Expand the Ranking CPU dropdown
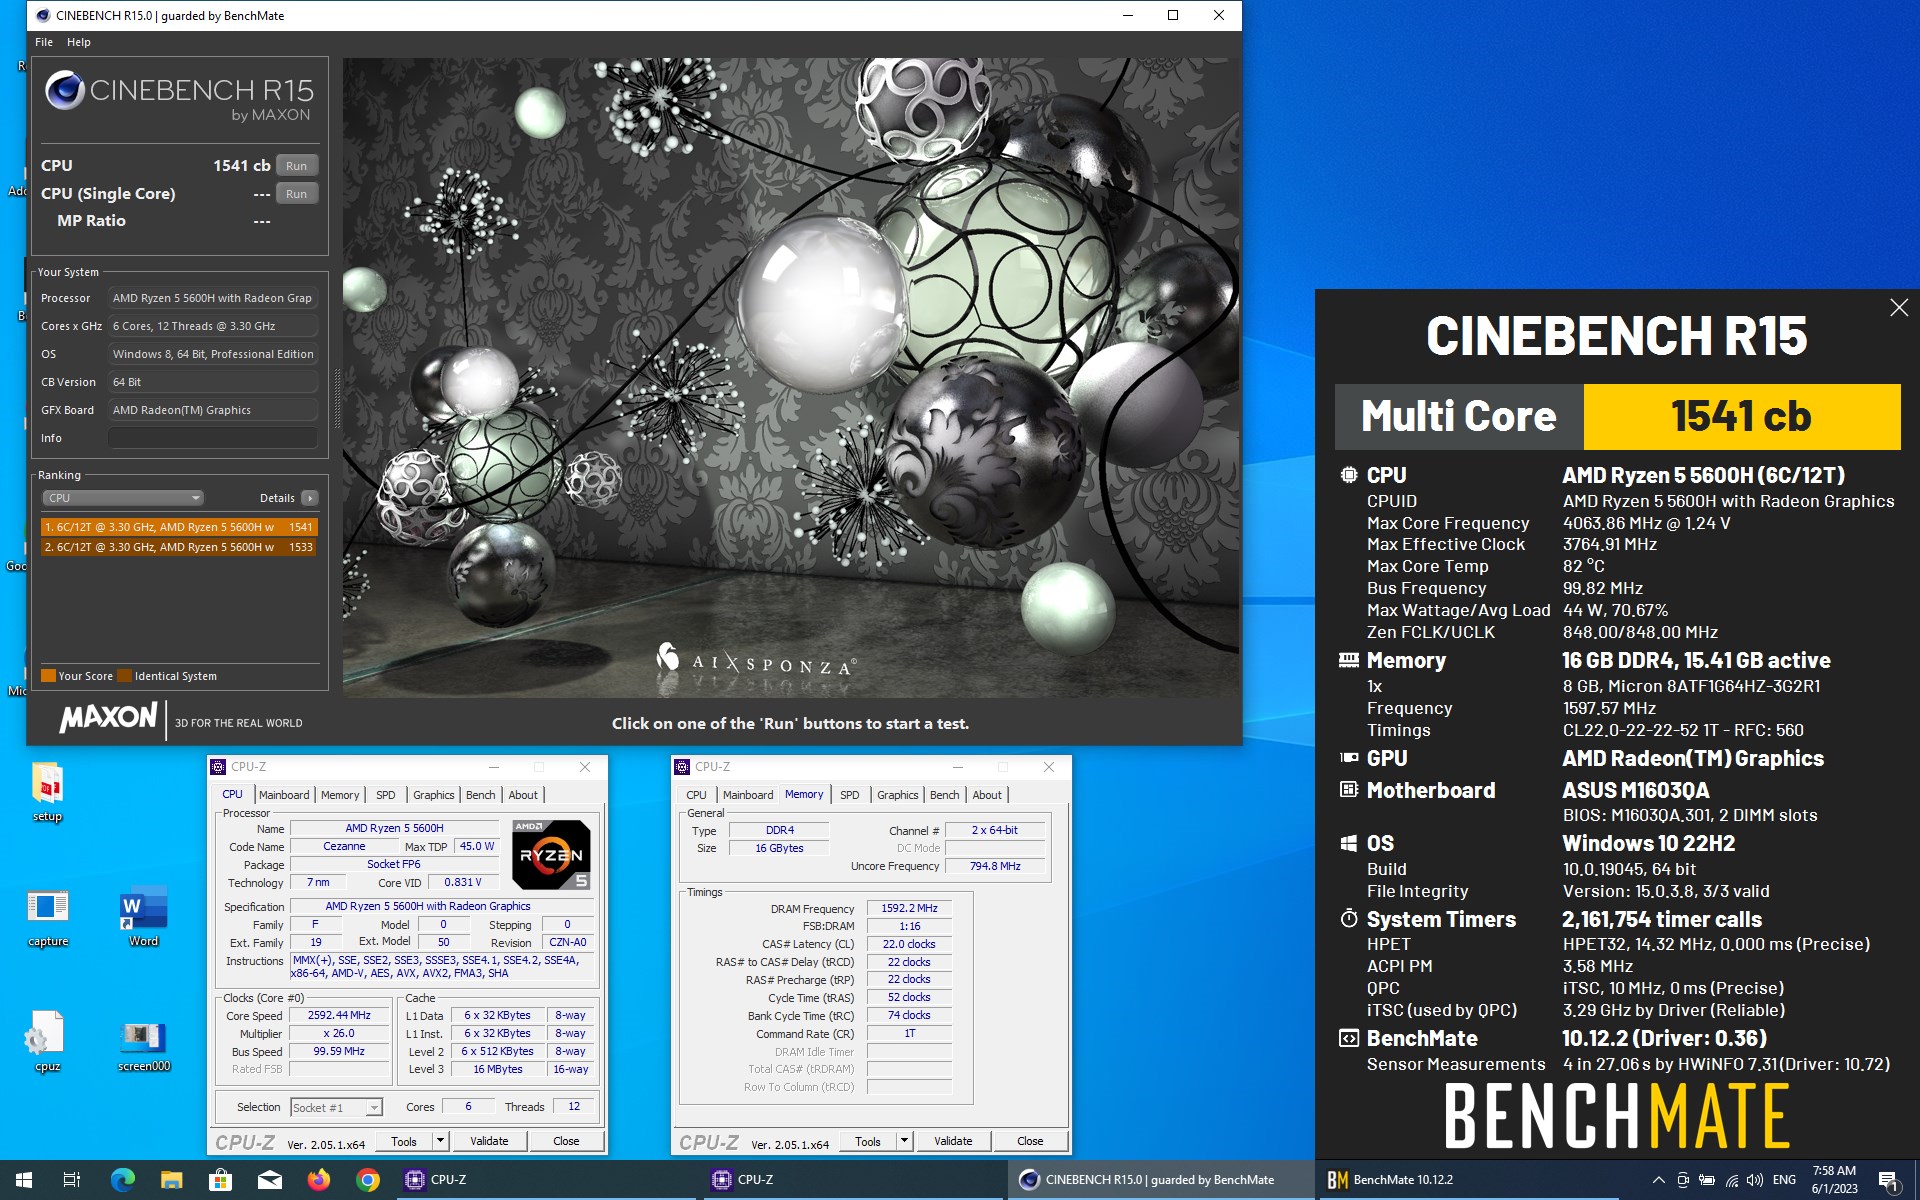The image size is (1920, 1200). click(x=123, y=498)
